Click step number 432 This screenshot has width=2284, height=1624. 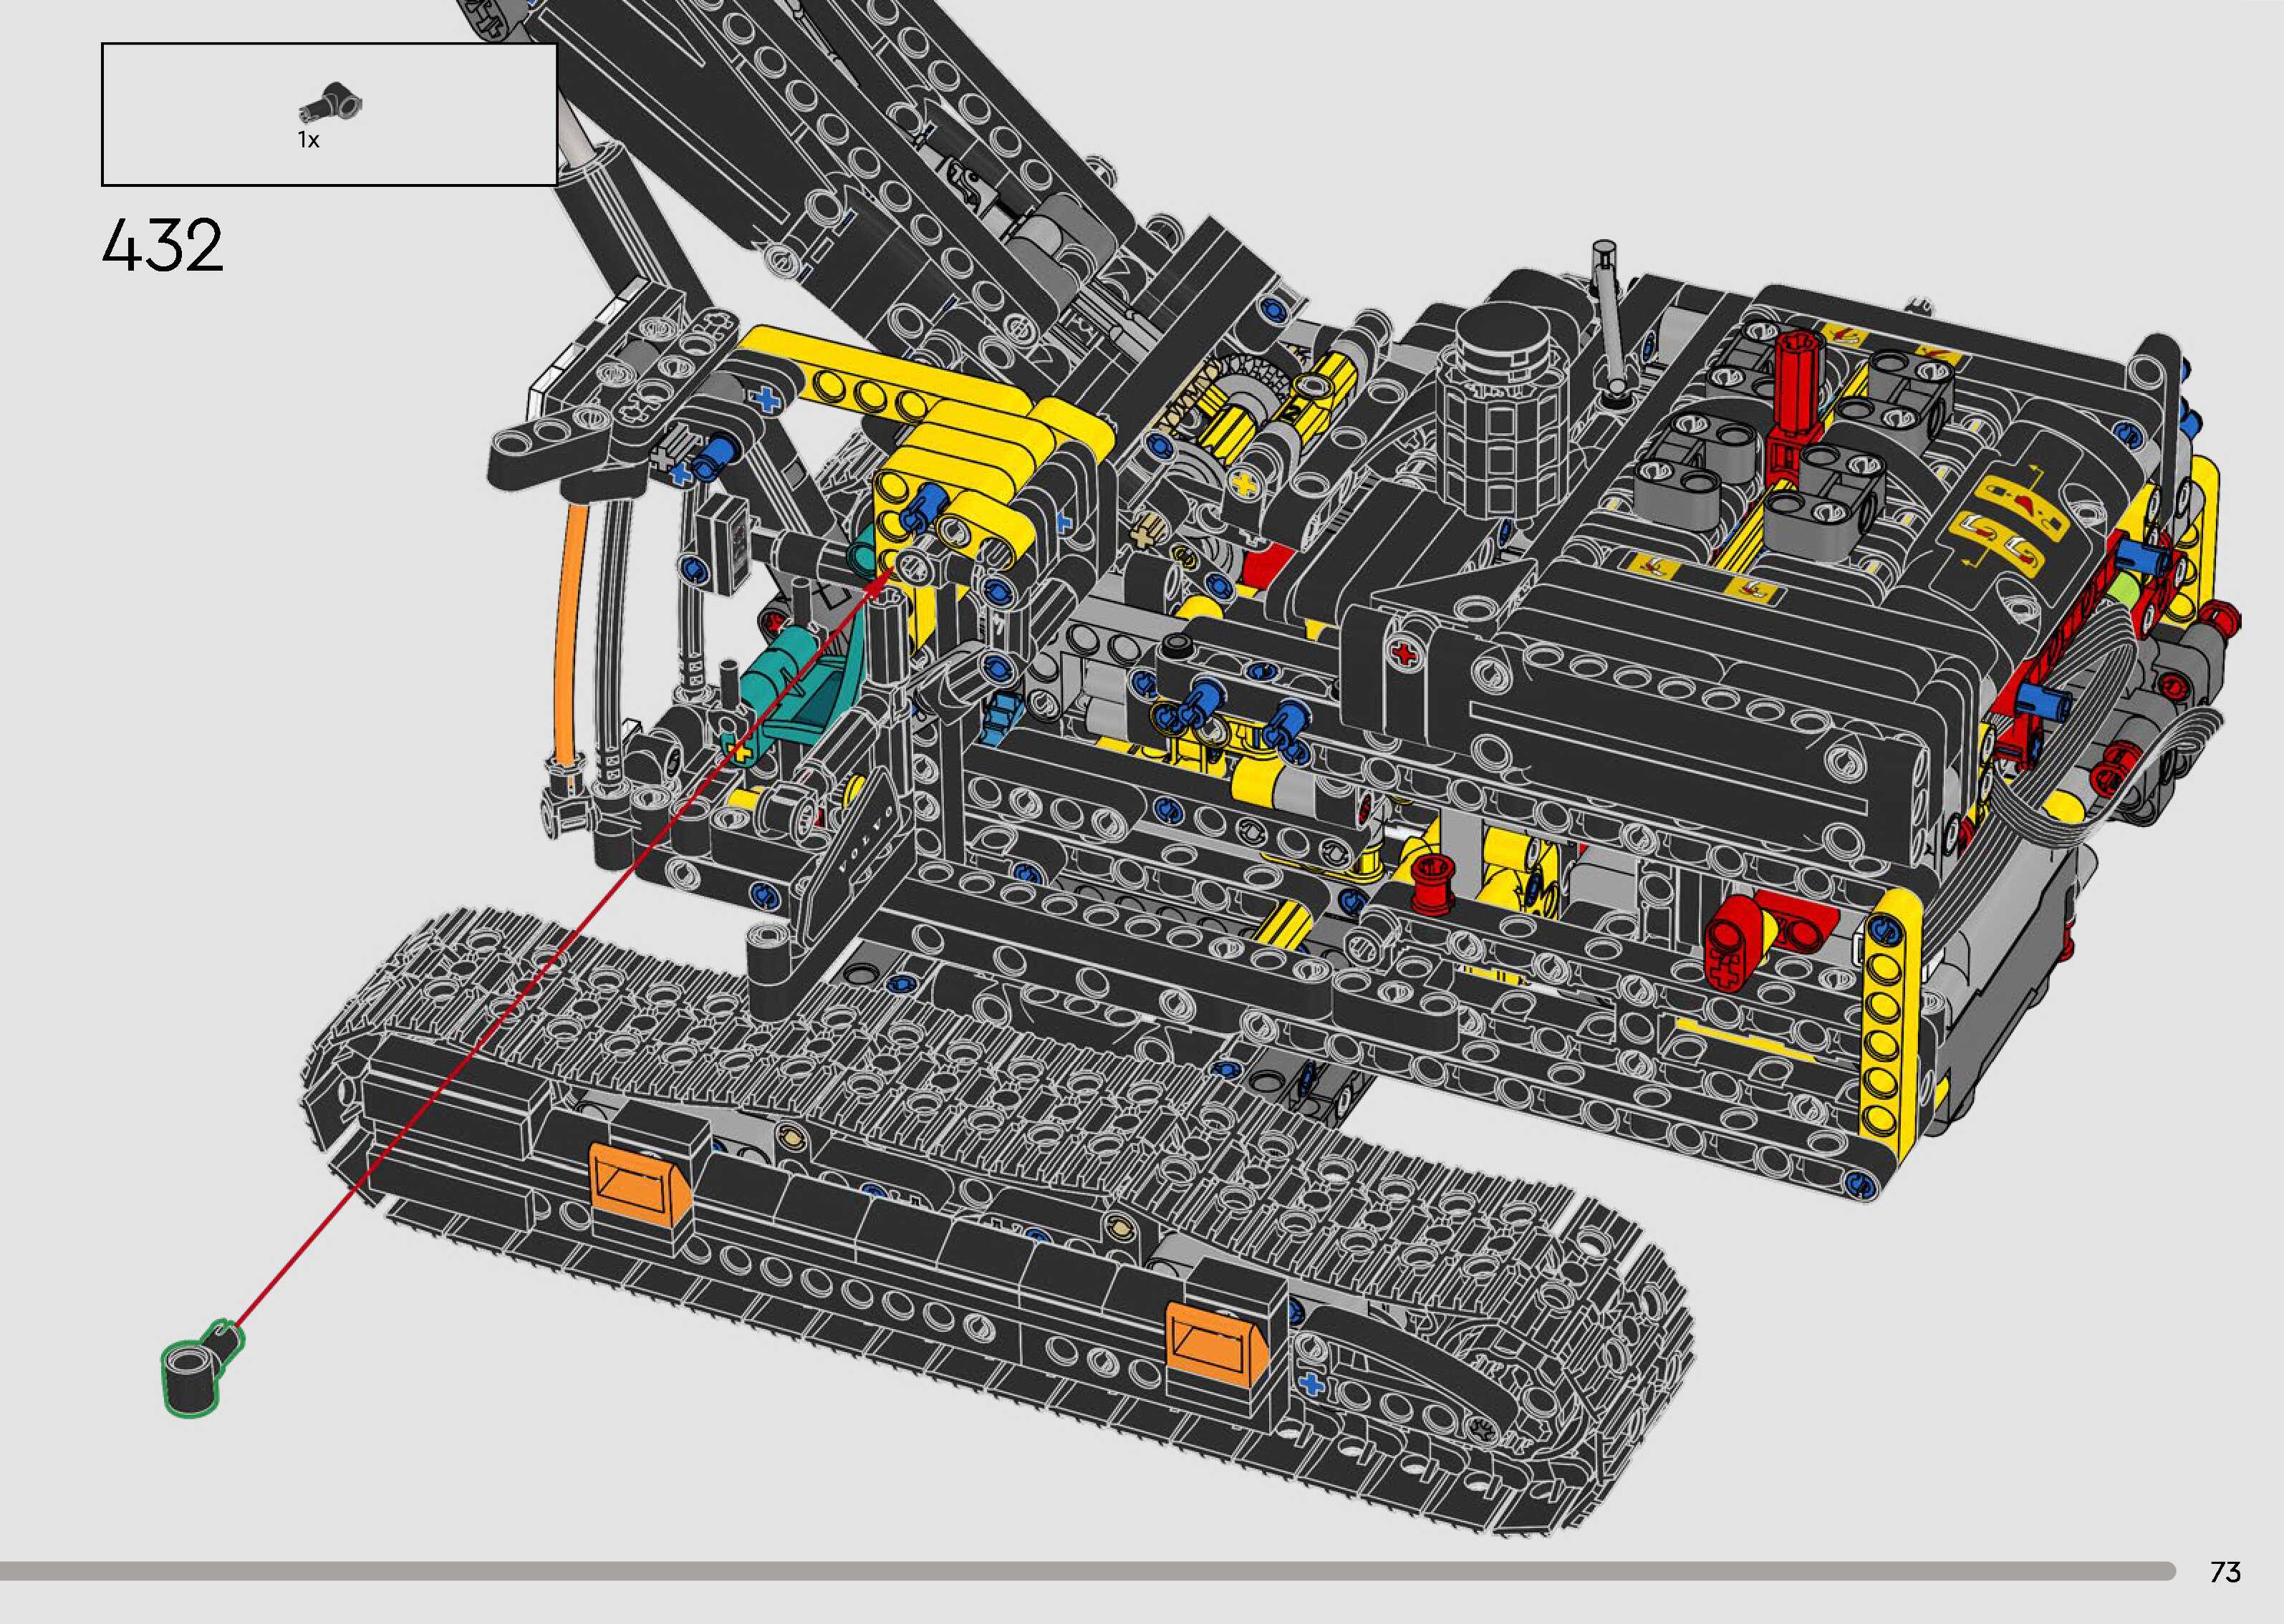(x=162, y=246)
